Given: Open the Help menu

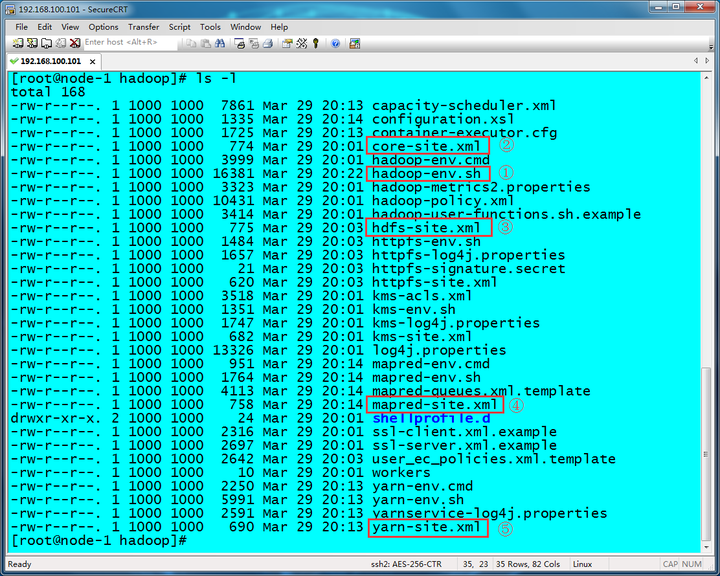Looking at the screenshot, I should coord(279,27).
